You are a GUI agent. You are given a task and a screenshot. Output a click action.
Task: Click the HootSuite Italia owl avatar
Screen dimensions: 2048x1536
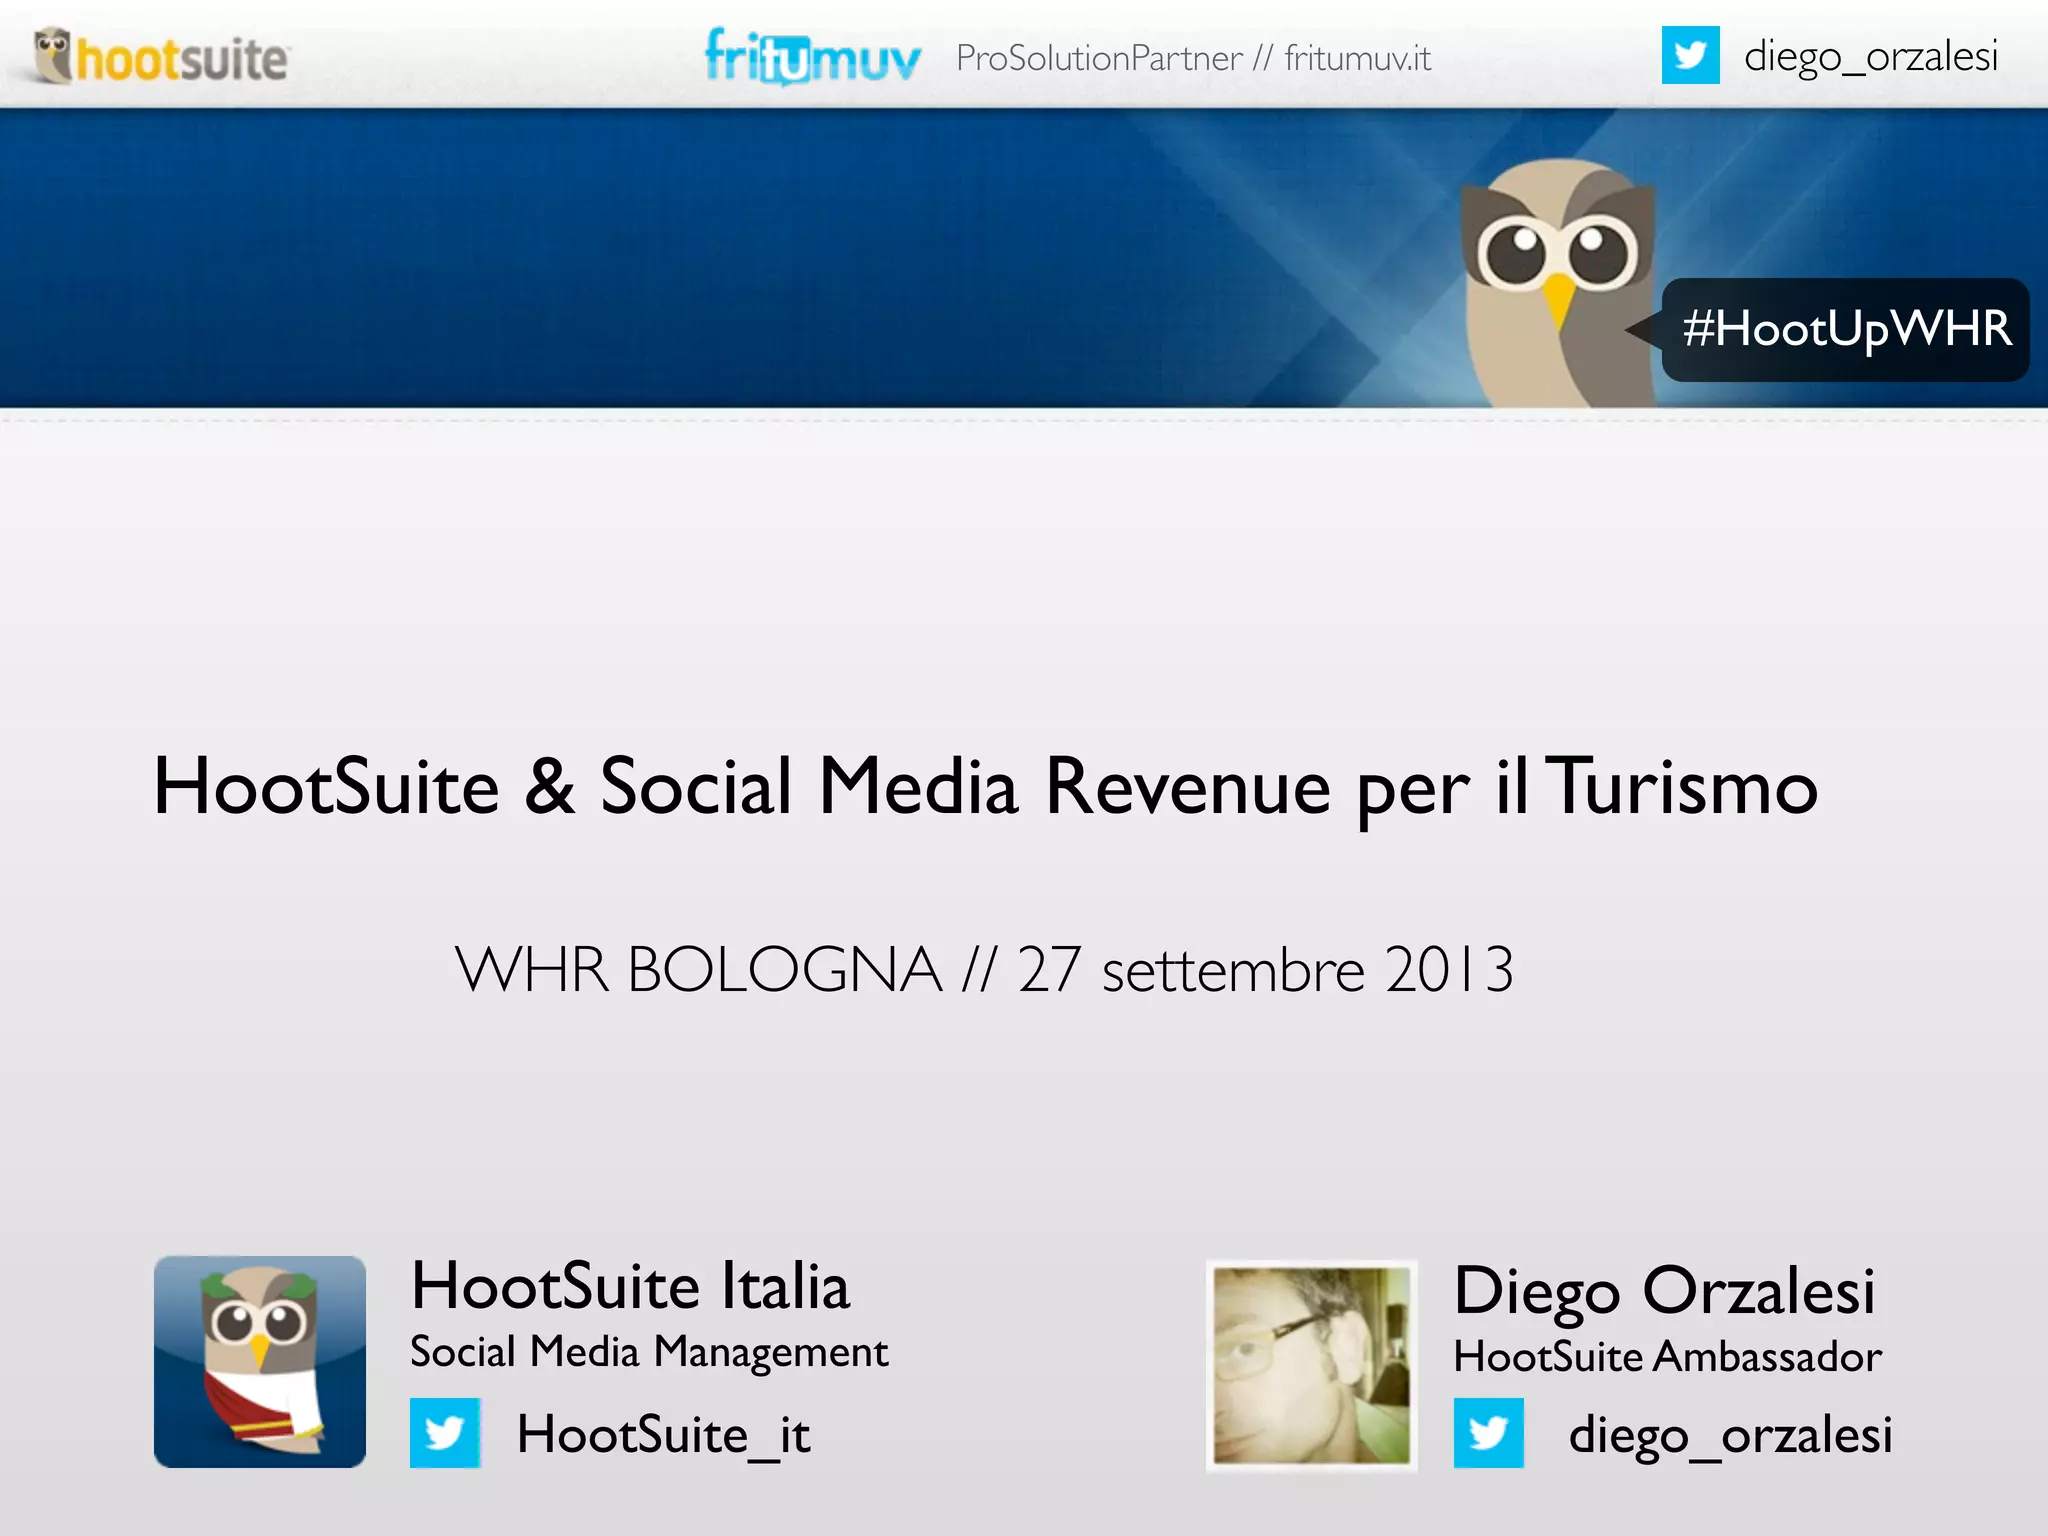(260, 1362)
